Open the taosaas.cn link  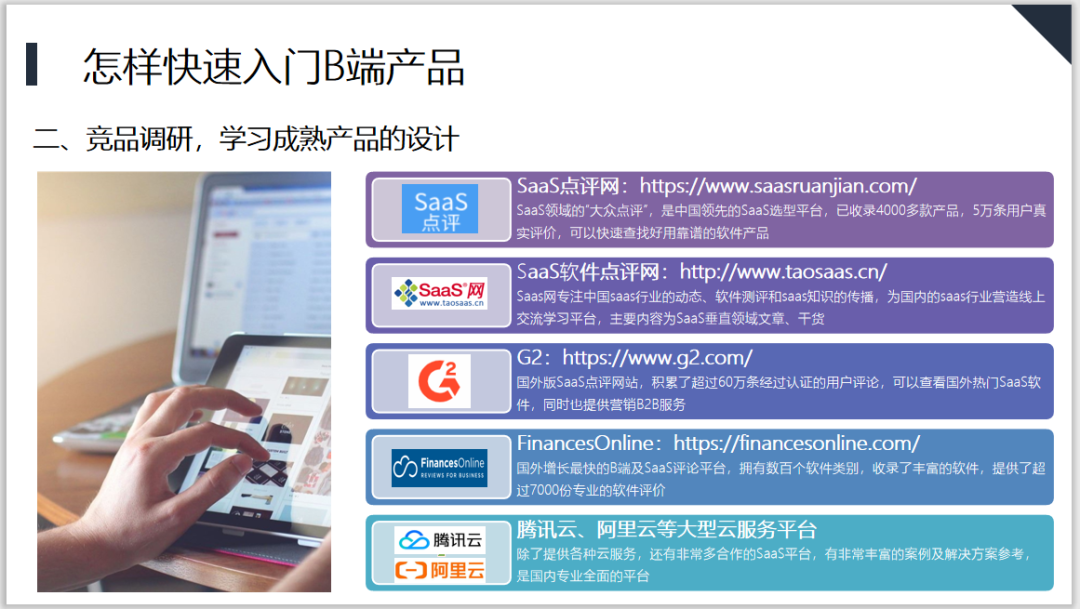click(x=783, y=271)
